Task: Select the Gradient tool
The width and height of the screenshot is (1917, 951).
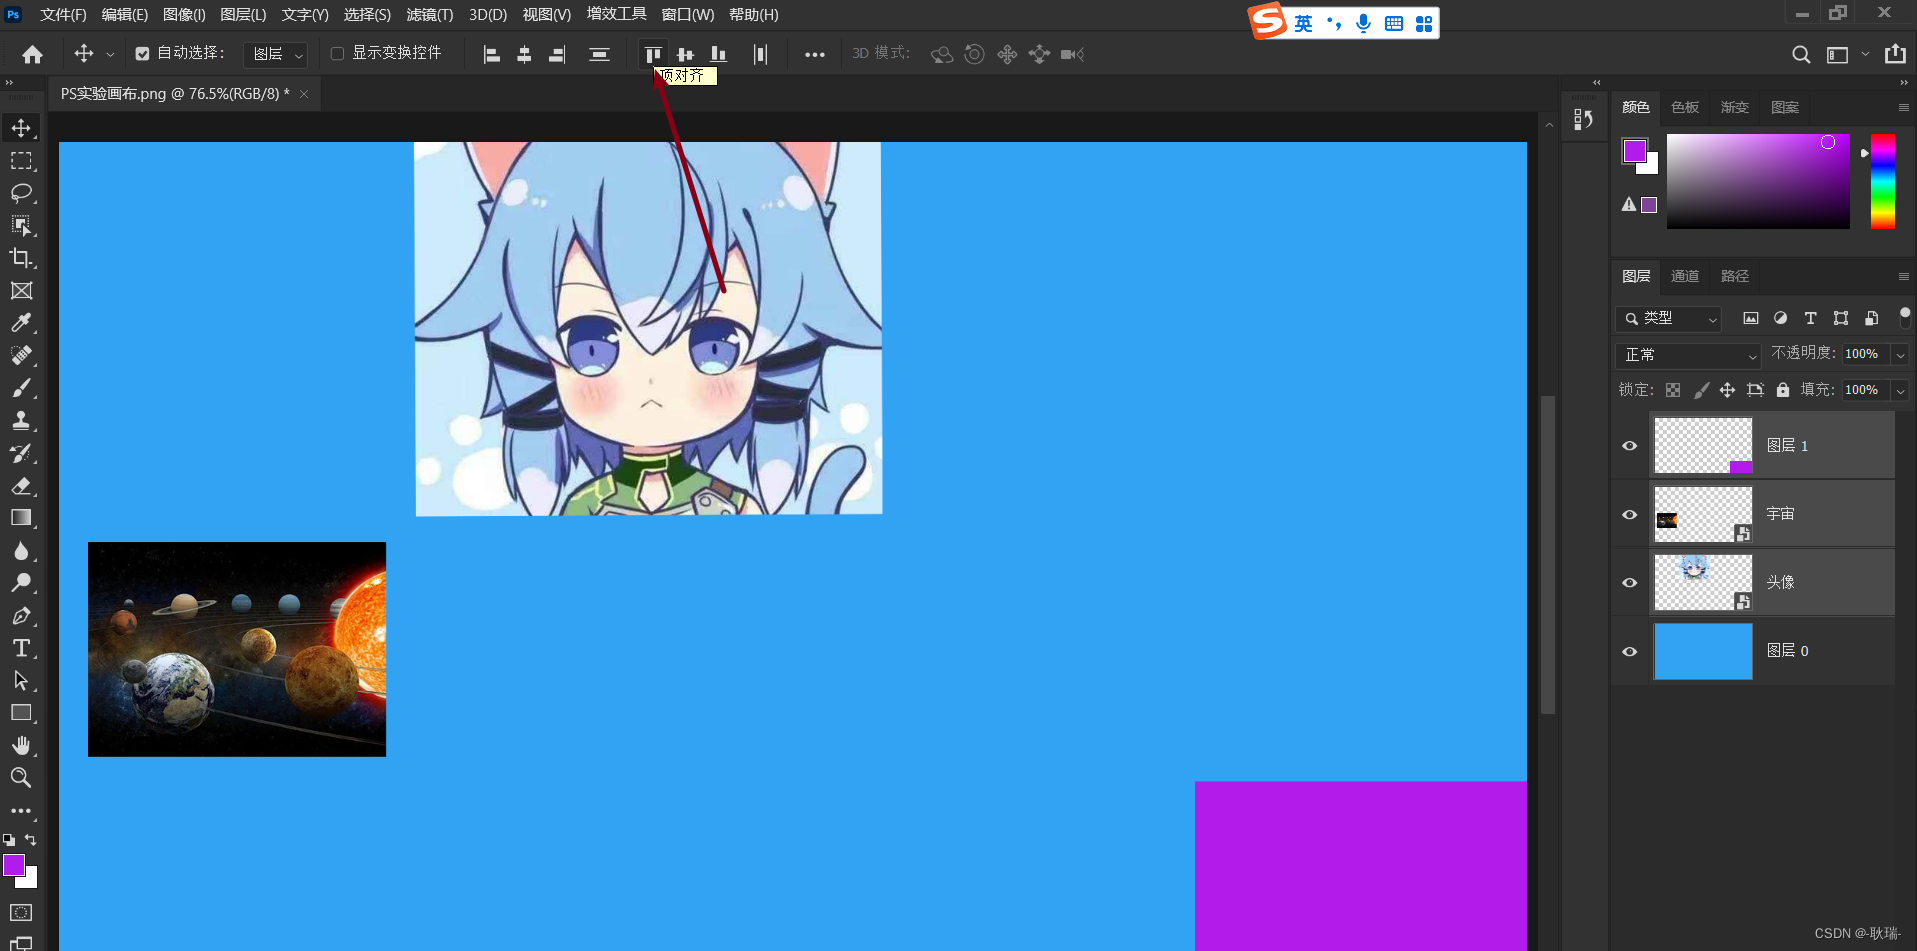Action: pos(21,518)
